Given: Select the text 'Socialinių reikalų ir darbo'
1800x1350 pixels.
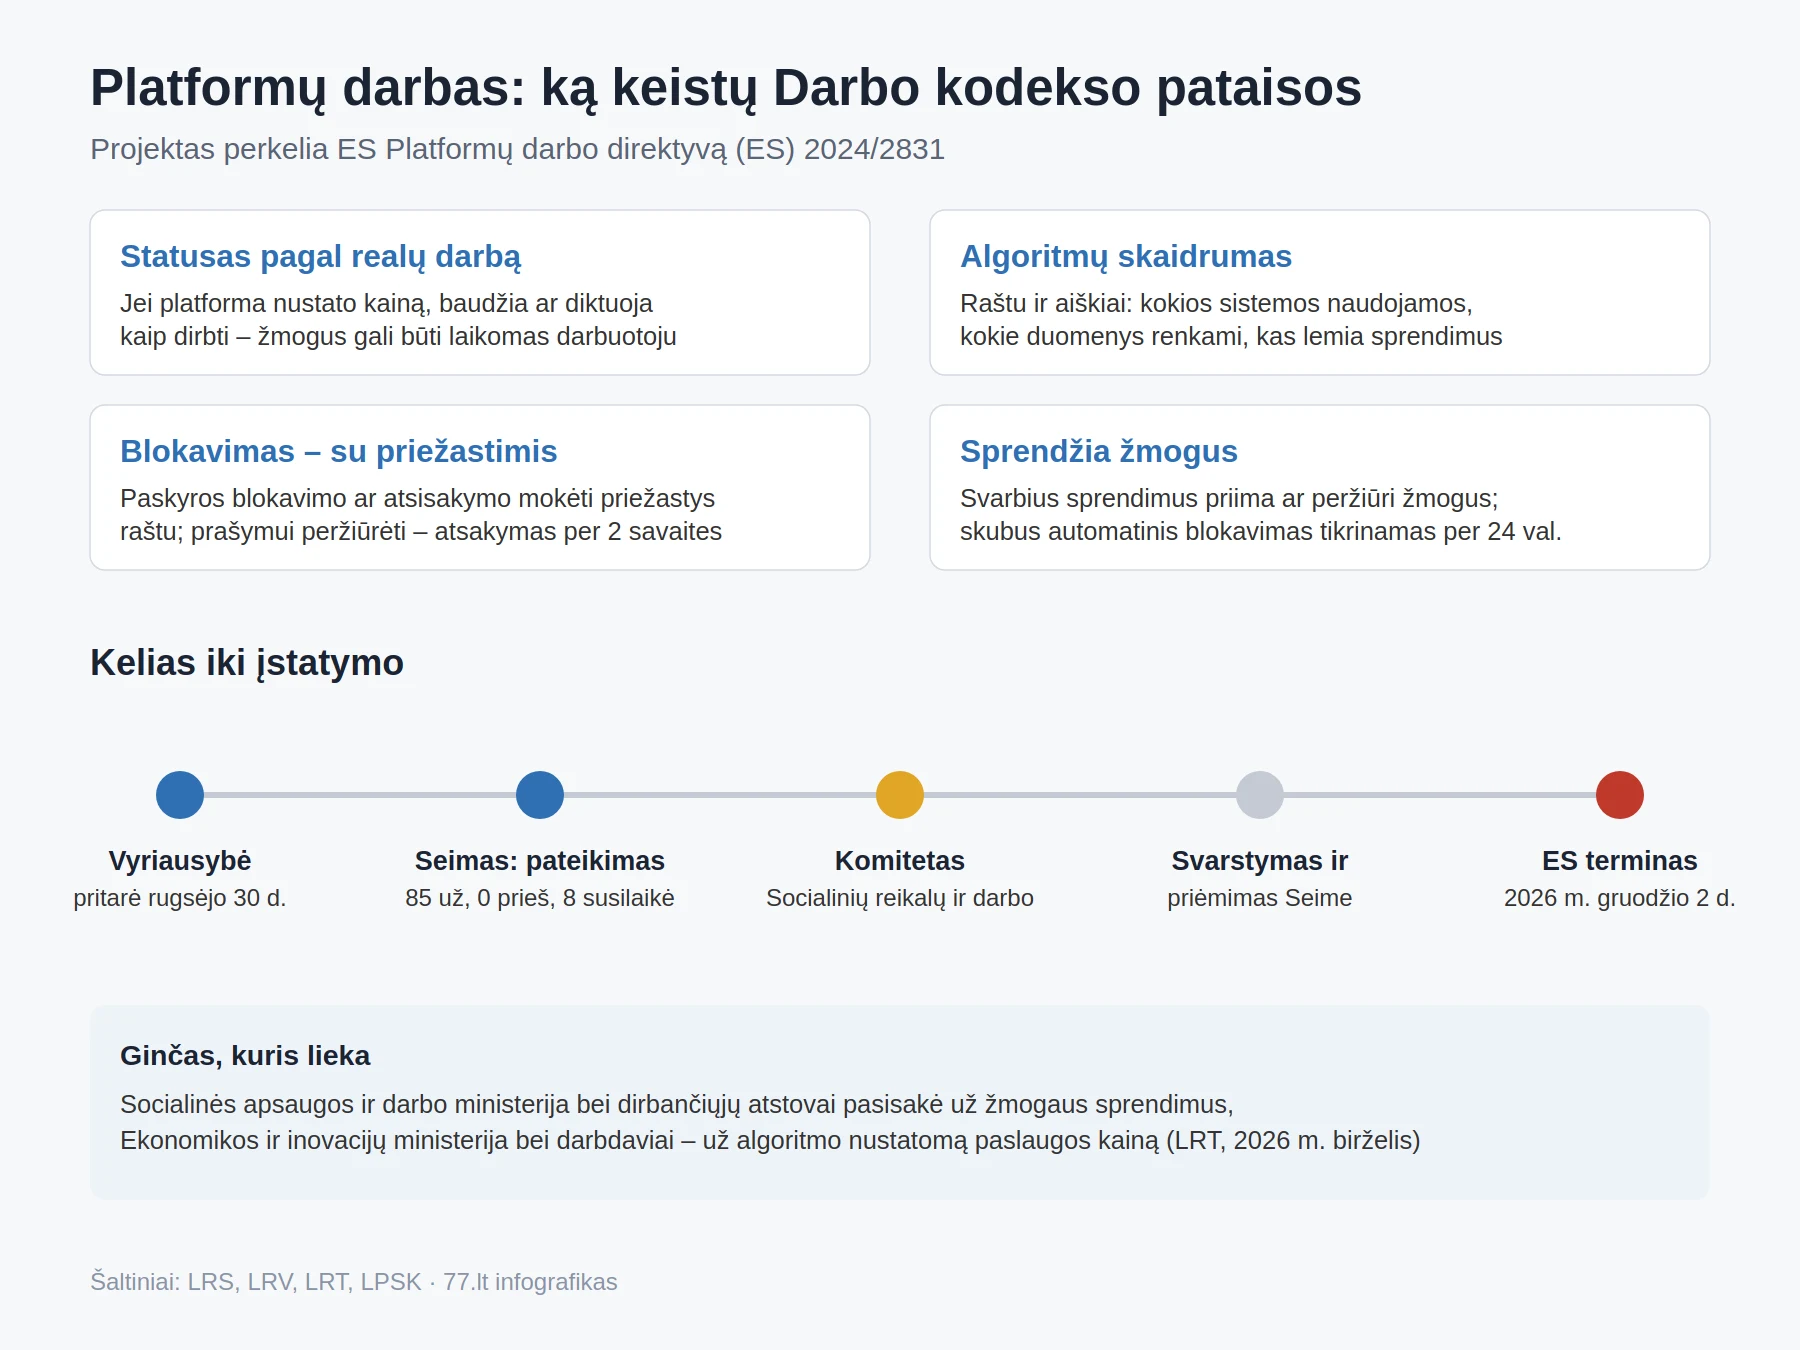Looking at the screenshot, I should pyautogui.click(x=900, y=898).
